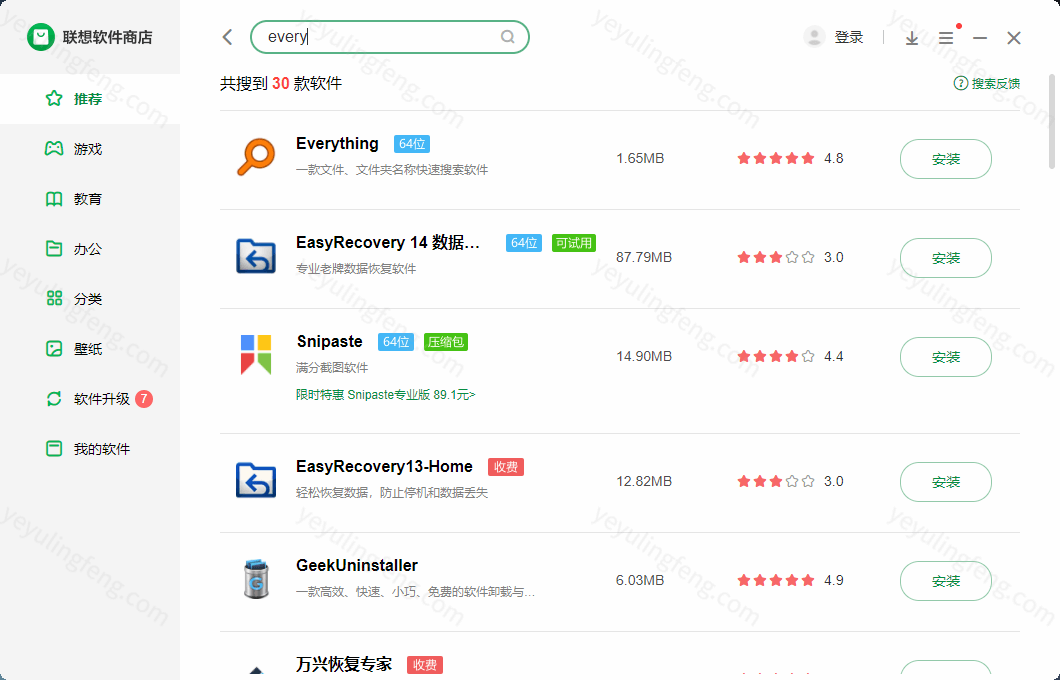Click the 我的软件 window icon

(x=54, y=449)
